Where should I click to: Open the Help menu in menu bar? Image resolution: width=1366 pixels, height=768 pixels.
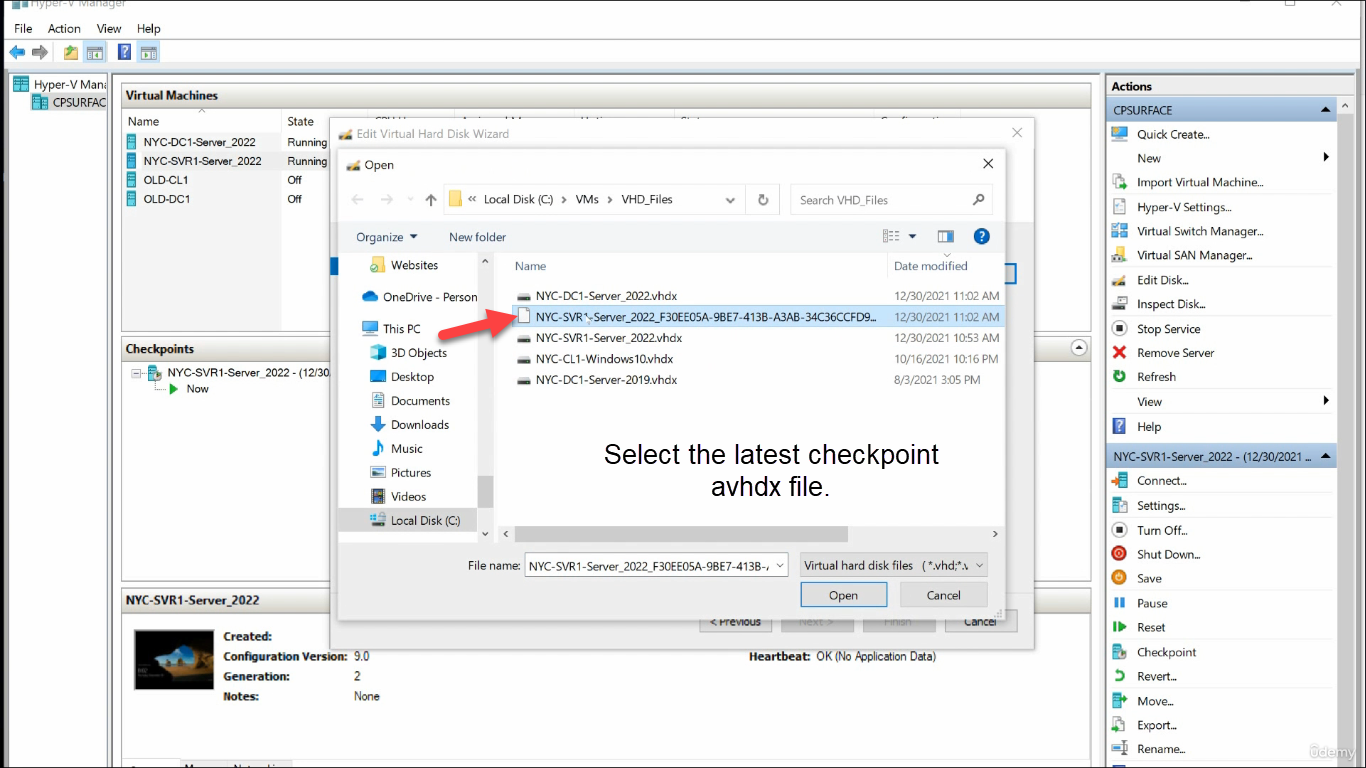148,29
